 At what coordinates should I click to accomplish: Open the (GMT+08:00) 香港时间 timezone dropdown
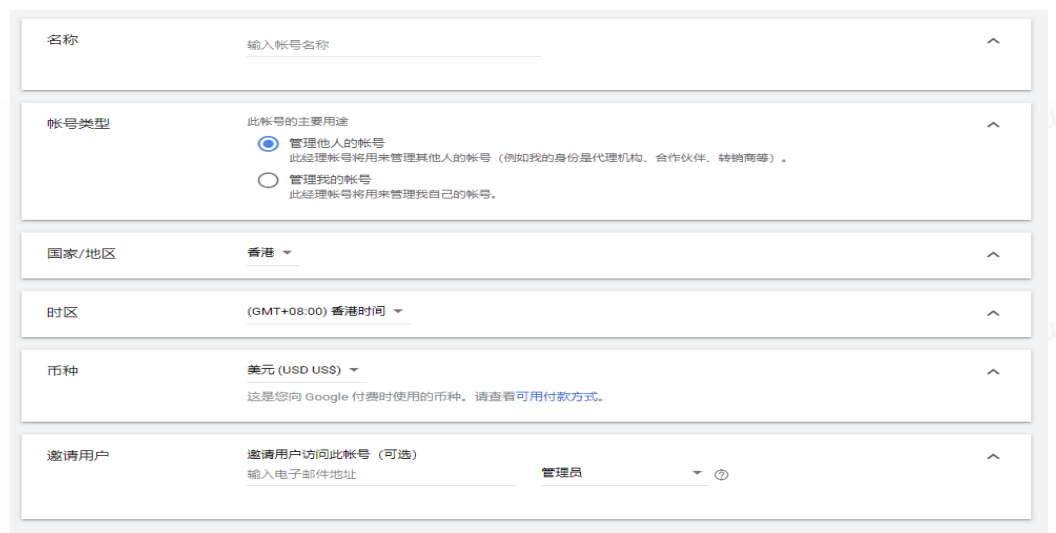[327, 311]
